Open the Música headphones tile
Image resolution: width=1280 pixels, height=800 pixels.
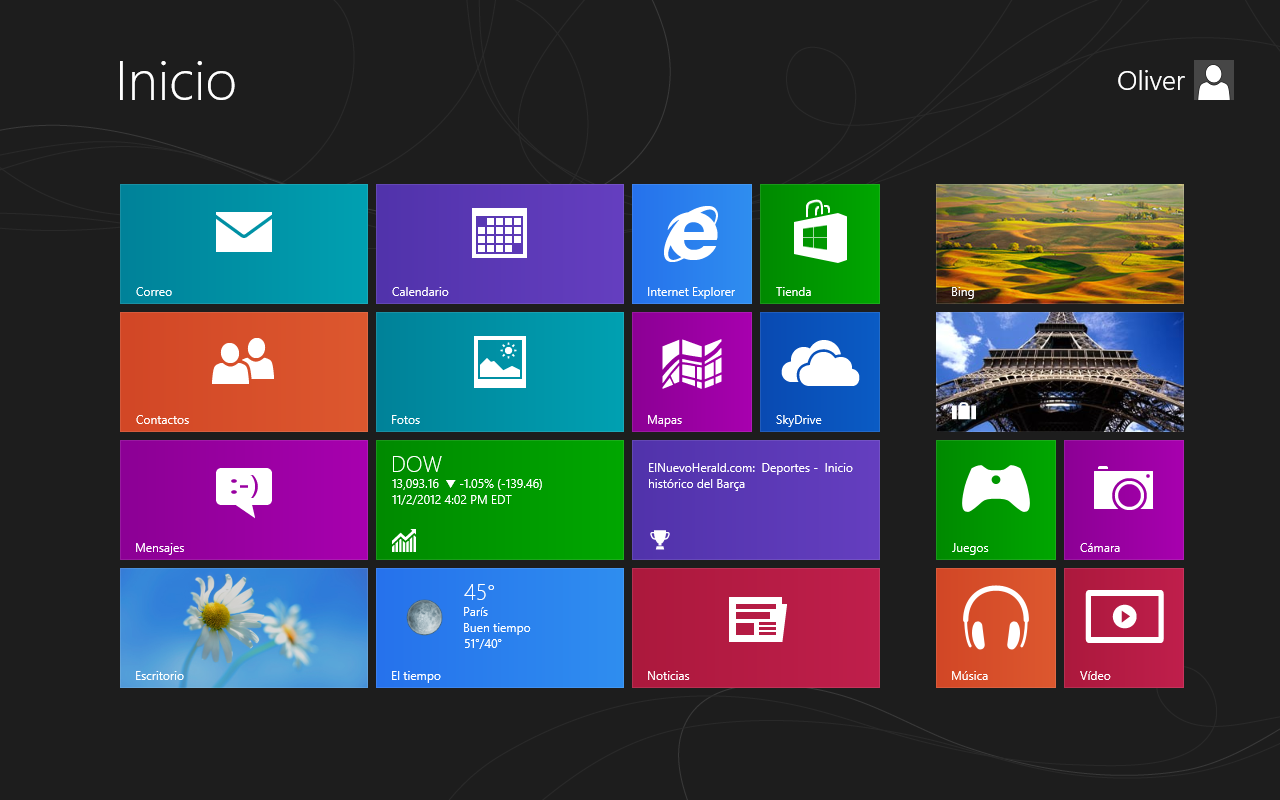tap(996, 628)
